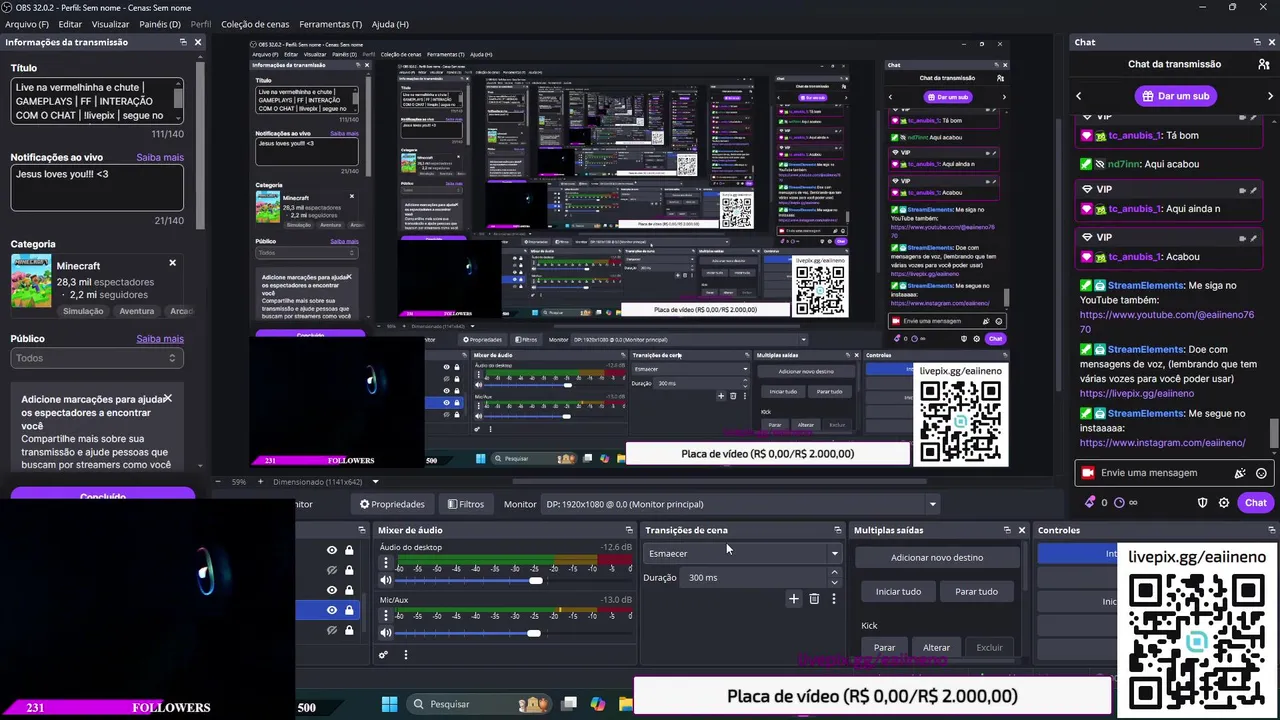Open the Editar menu
The width and height of the screenshot is (1280, 720).
tap(70, 24)
